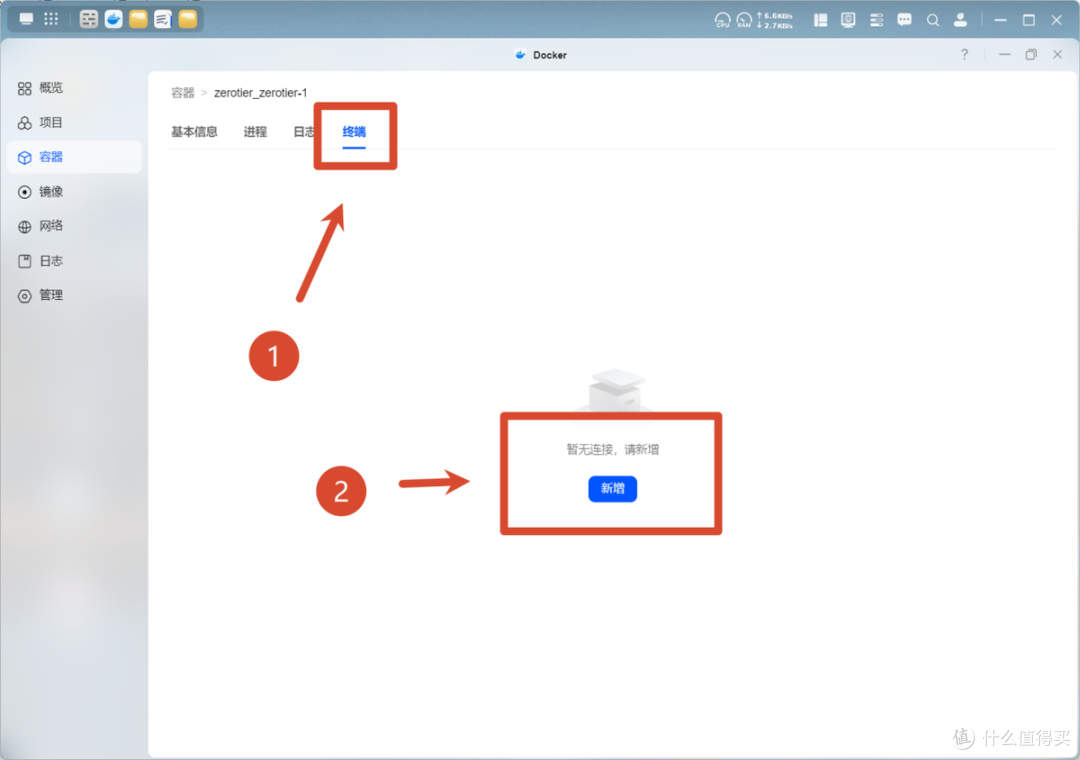Click the Docker window help question mark
The width and height of the screenshot is (1080, 760).
(x=964, y=54)
